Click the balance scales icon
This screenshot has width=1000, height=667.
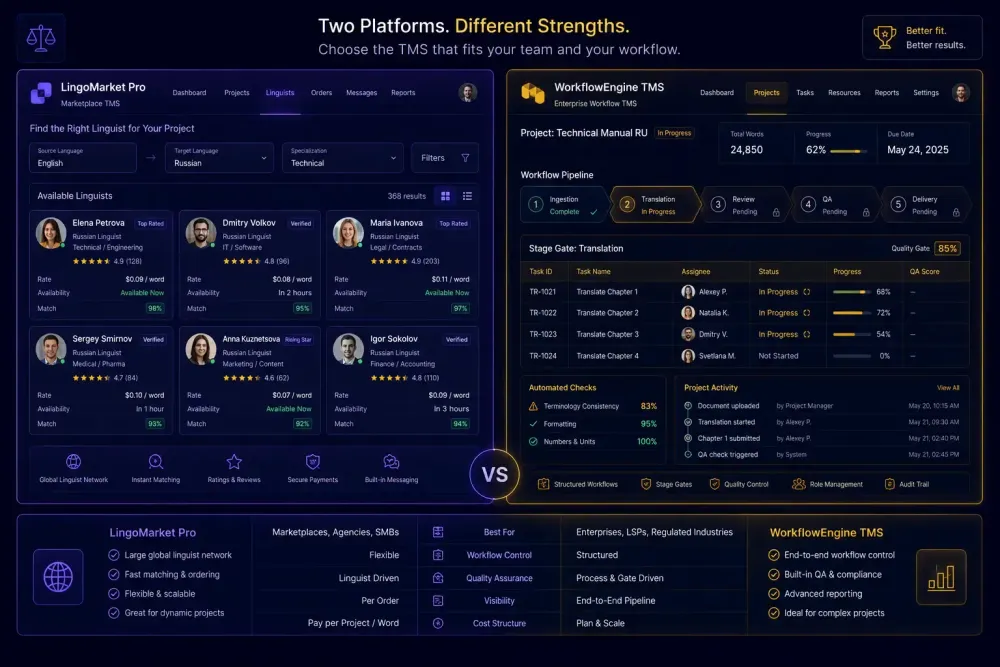pos(41,38)
